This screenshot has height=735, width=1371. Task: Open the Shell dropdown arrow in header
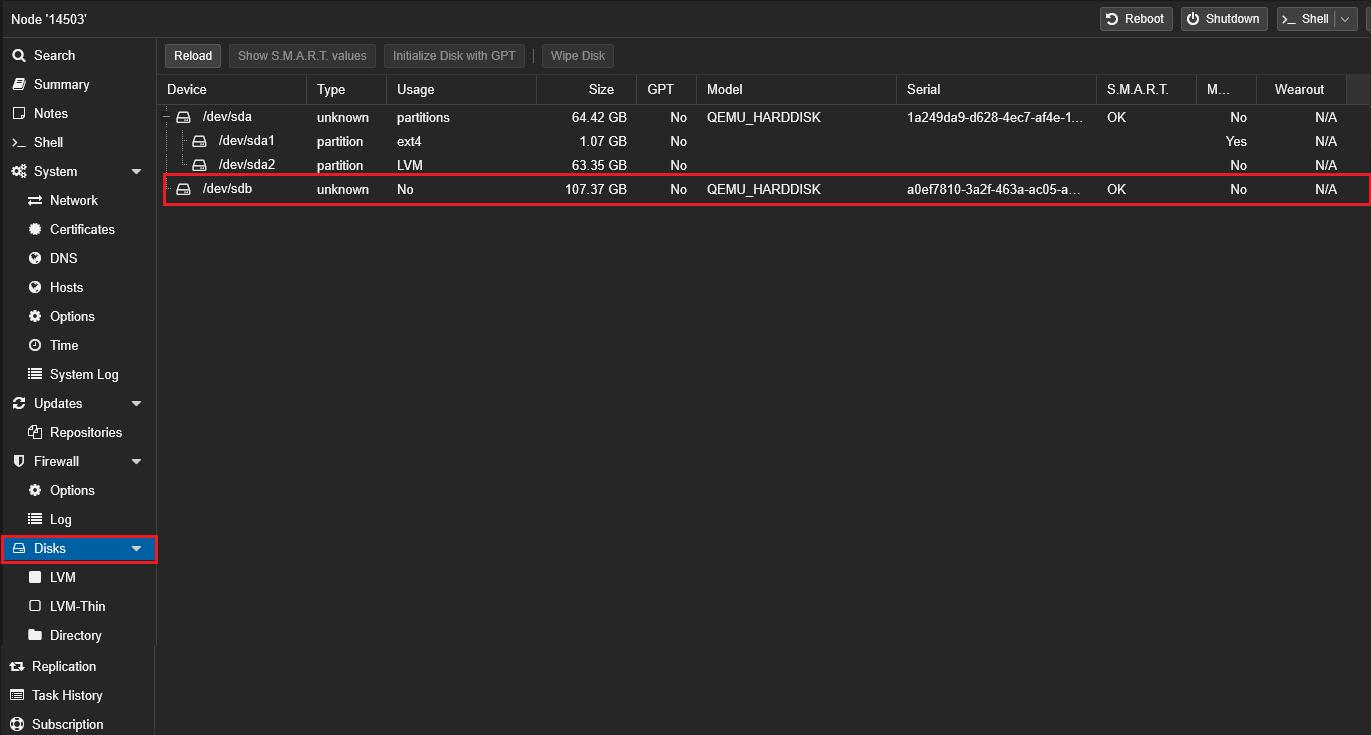click(x=1345, y=19)
